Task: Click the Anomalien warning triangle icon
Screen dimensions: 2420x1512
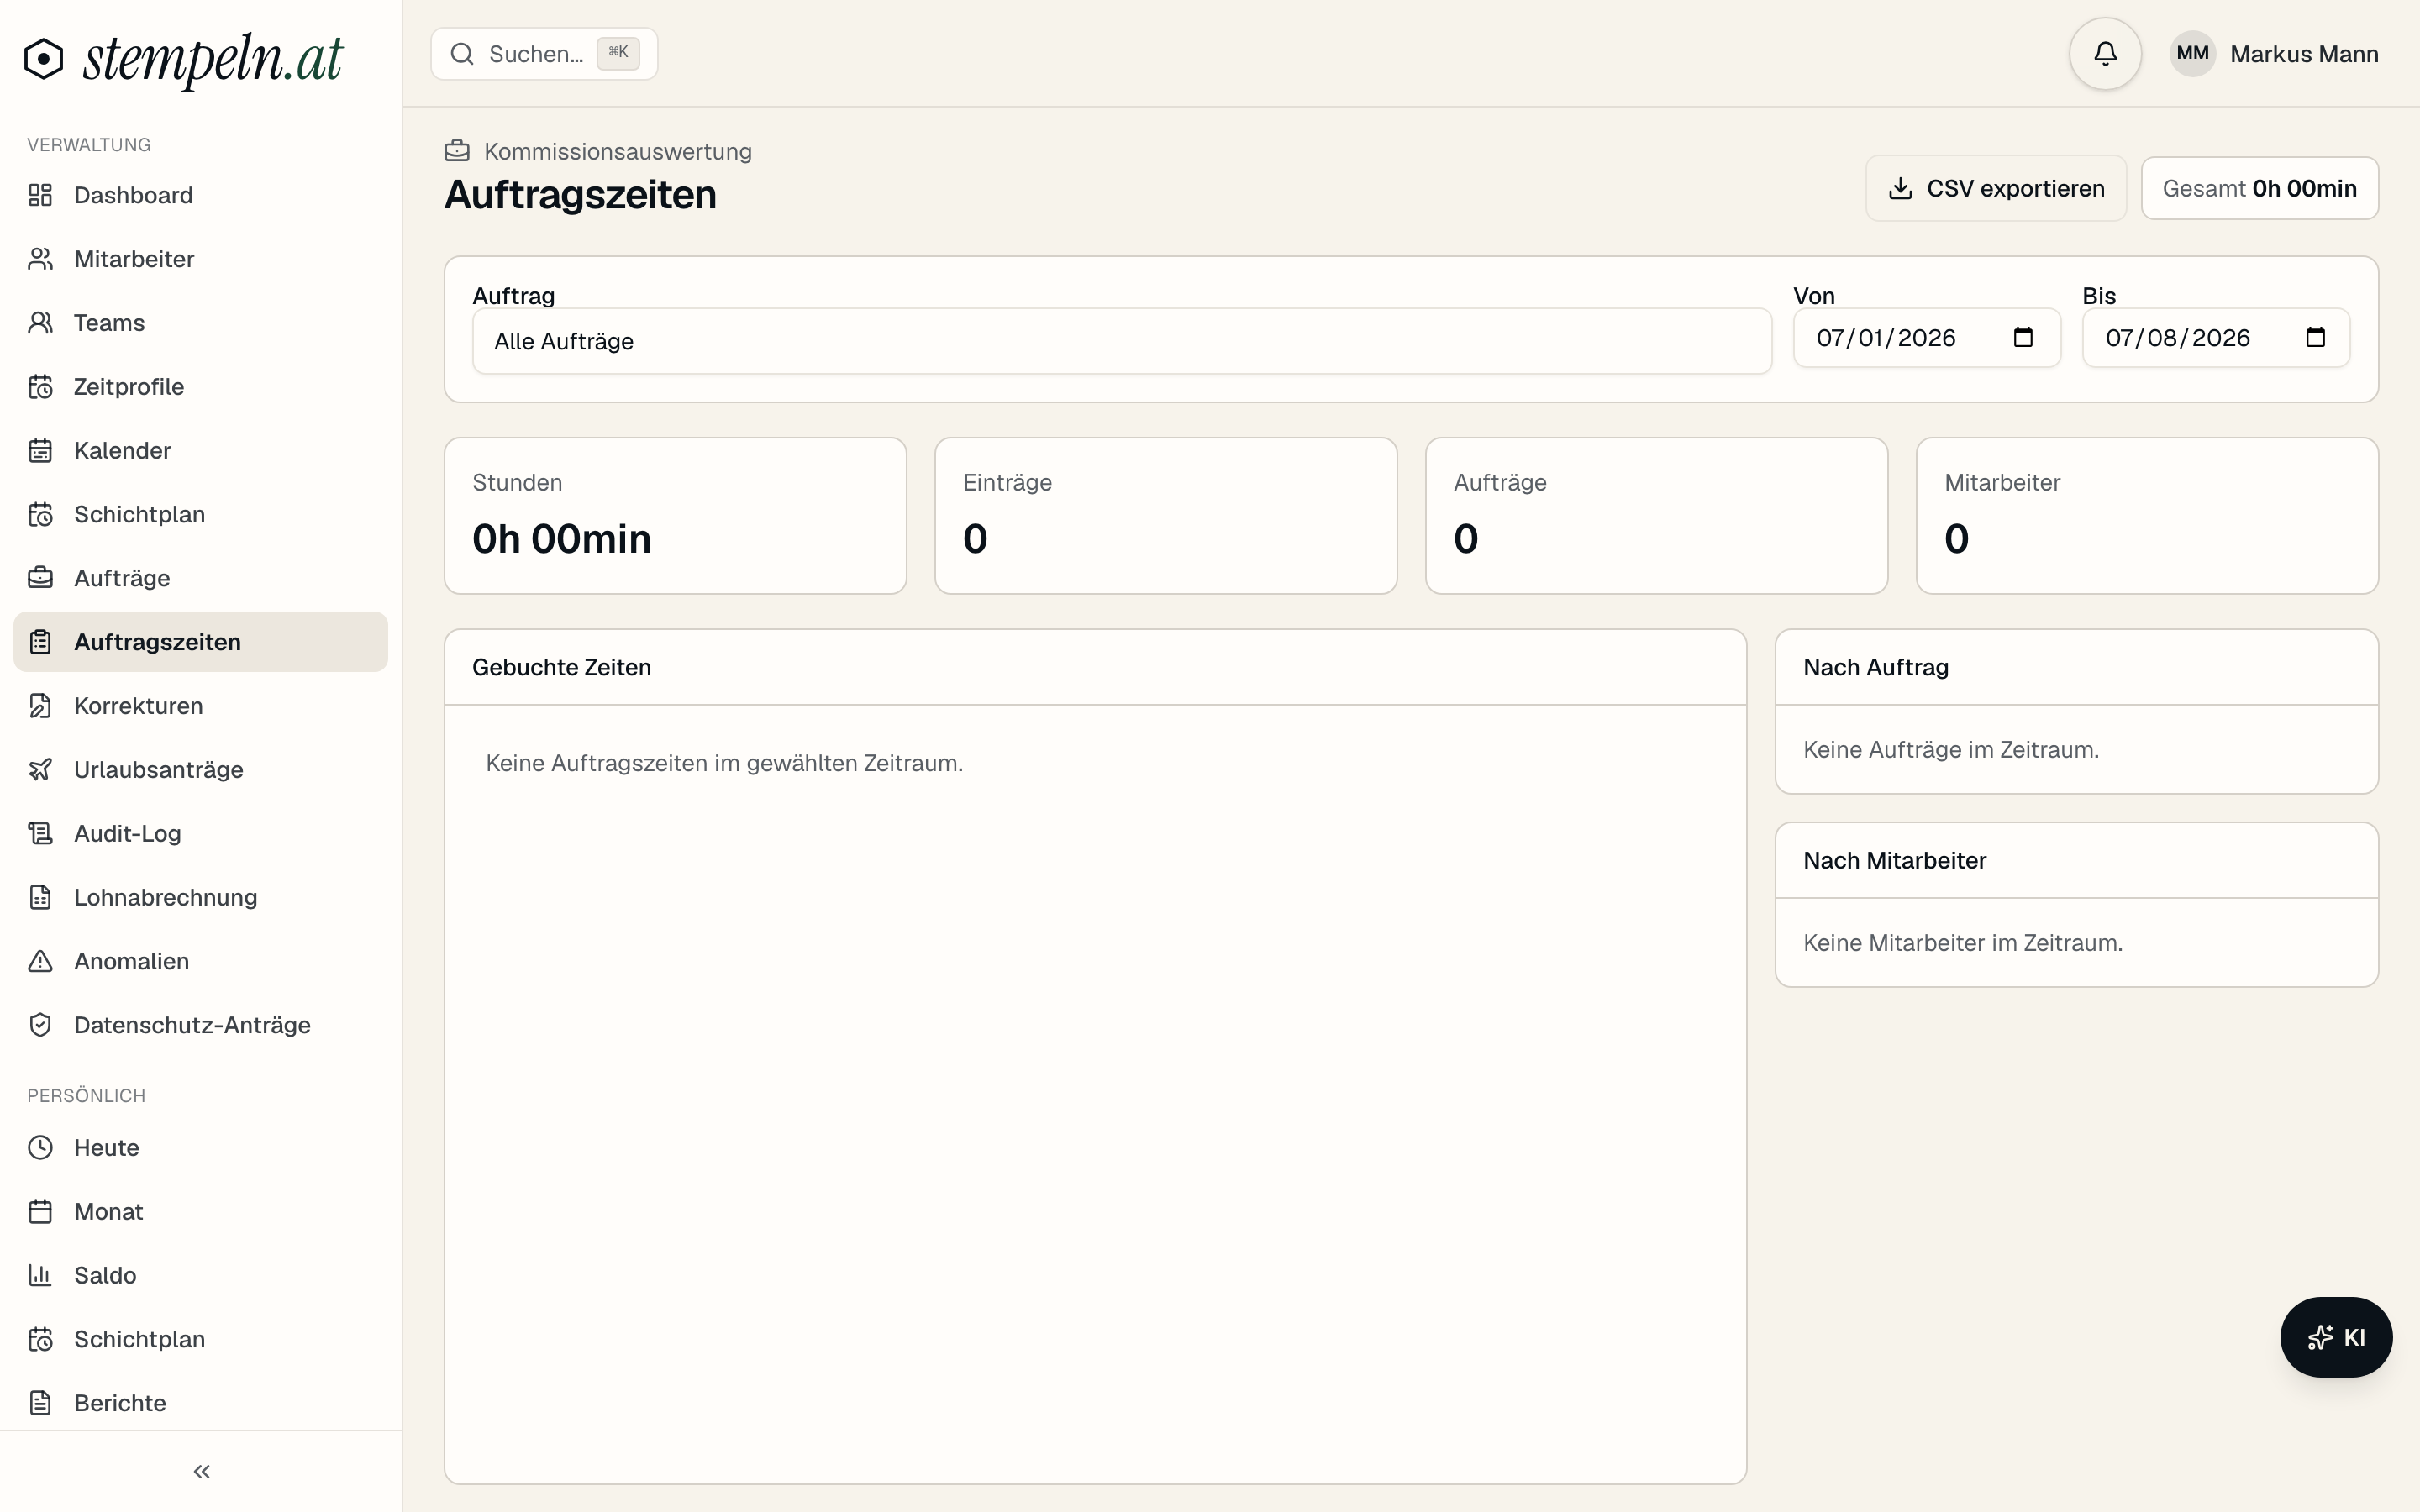Action: click(40, 961)
